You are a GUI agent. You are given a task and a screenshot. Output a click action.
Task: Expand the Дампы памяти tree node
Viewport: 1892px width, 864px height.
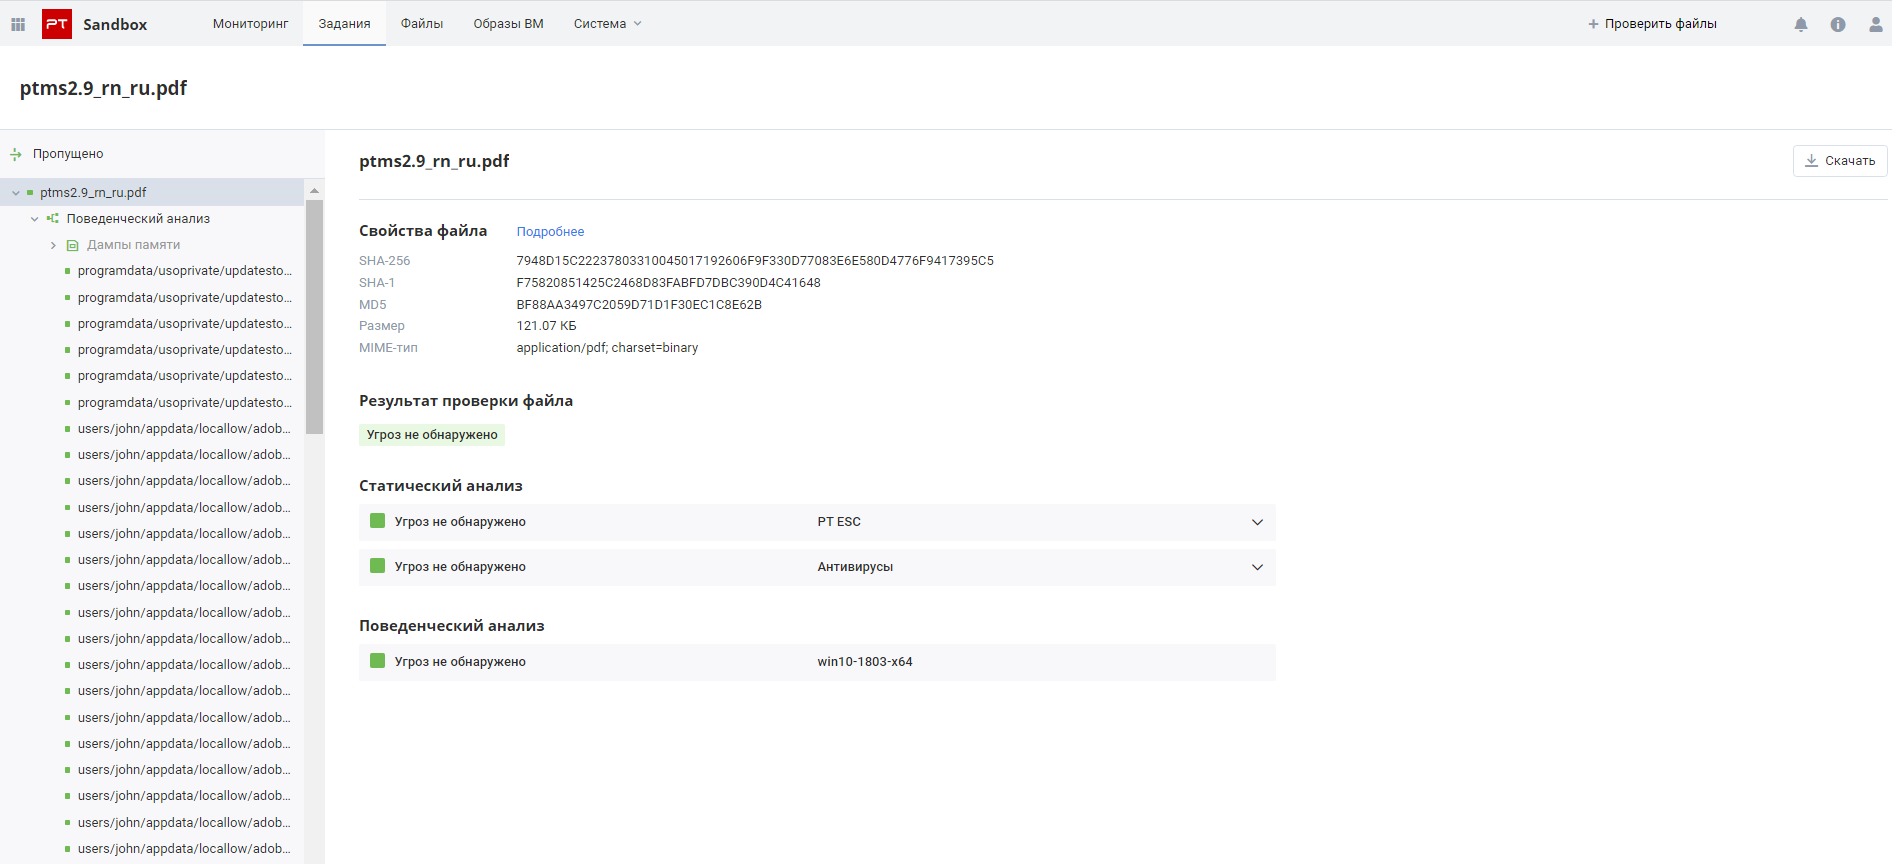pos(53,245)
